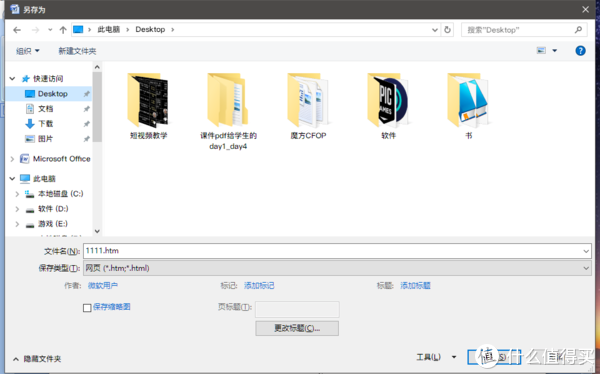
Task: Collapse the 快速访问 section
Action: point(12,78)
